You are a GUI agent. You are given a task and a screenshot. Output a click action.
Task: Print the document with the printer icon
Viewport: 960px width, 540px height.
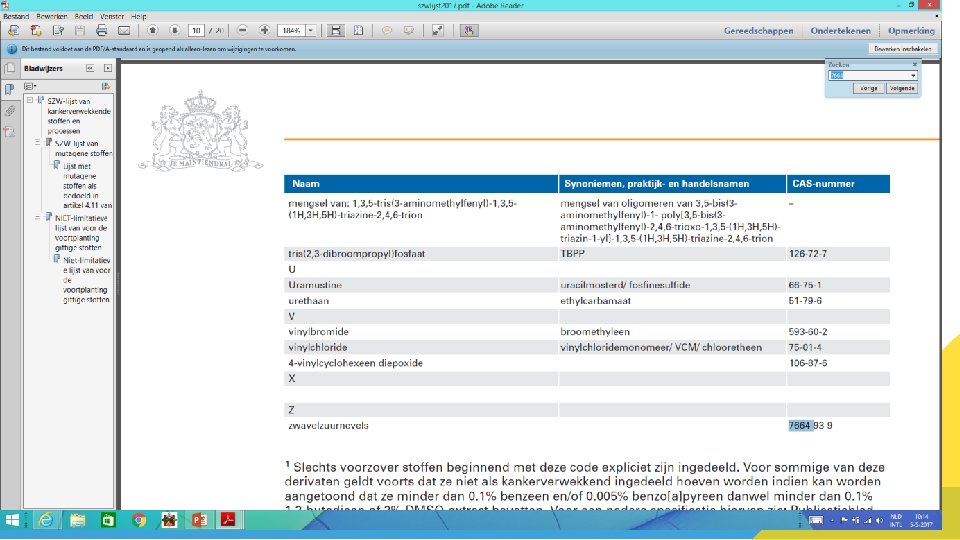tap(102, 31)
